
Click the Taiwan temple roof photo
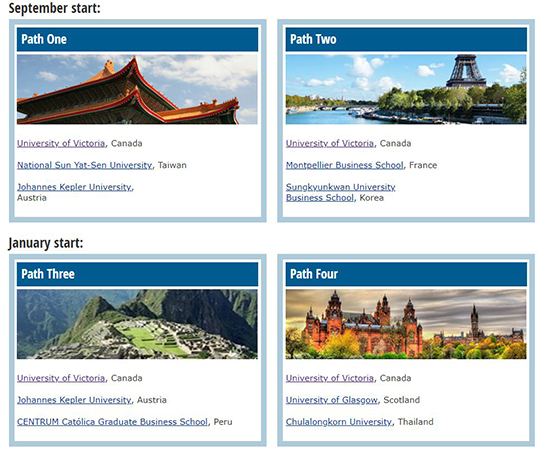click(137, 89)
